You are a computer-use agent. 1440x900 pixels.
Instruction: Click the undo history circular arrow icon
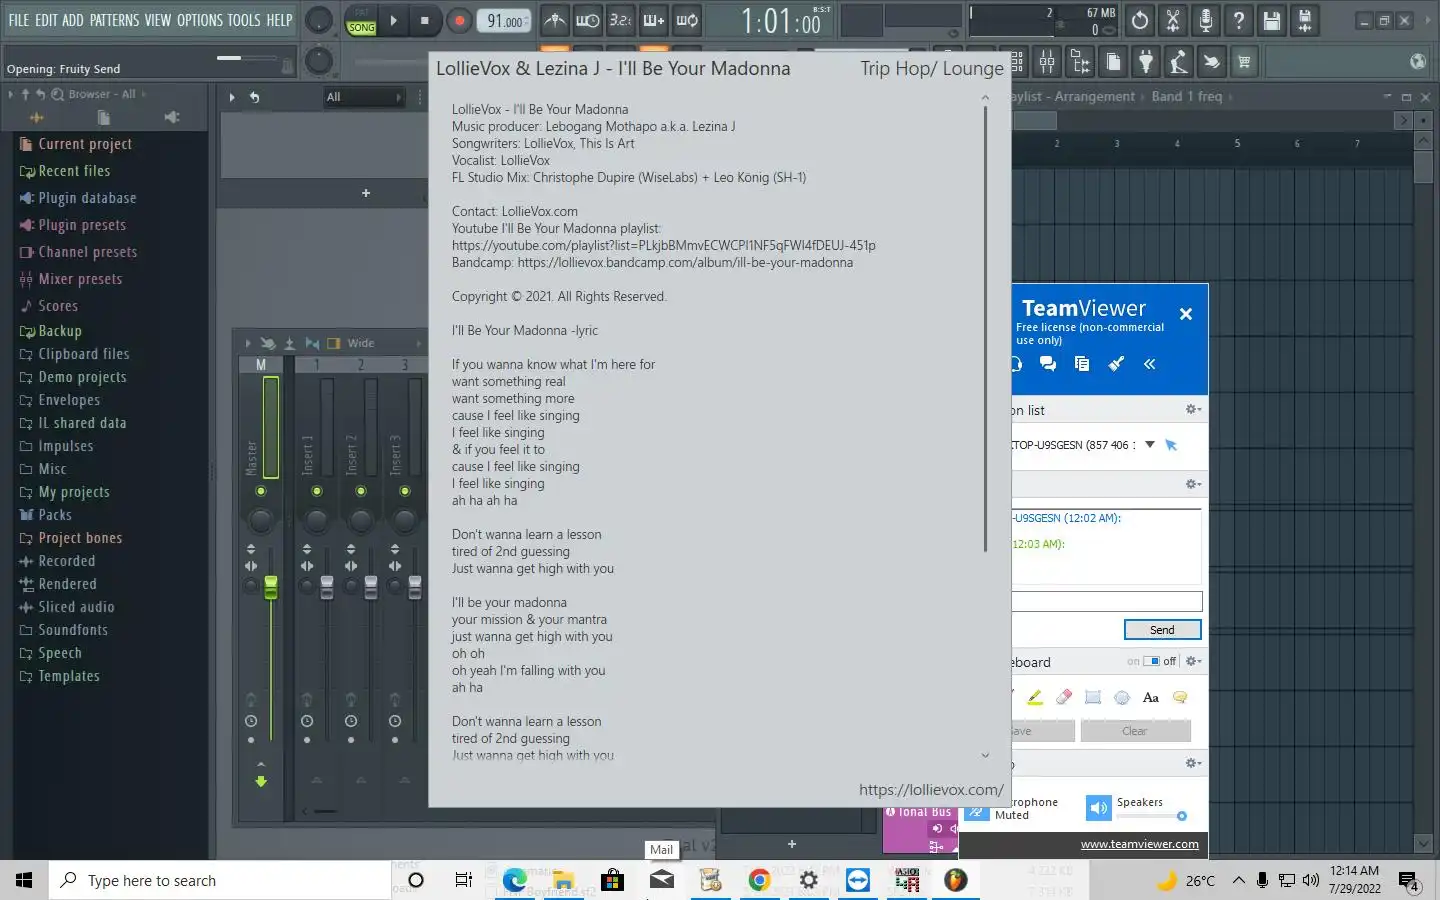(1140, 20)
